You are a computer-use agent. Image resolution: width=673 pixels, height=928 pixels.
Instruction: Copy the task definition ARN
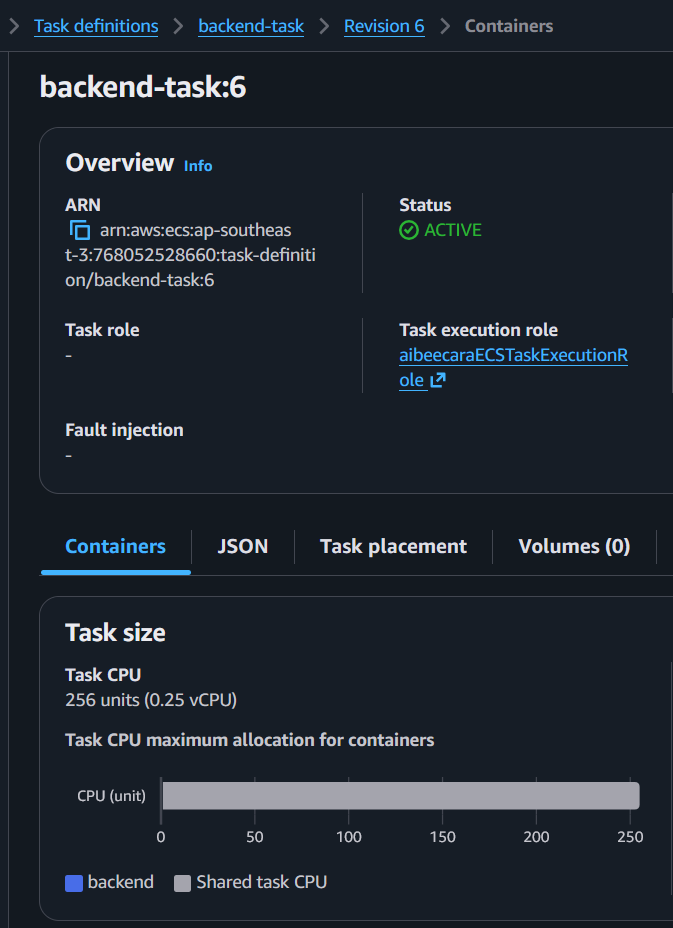(x=80, y=230)
